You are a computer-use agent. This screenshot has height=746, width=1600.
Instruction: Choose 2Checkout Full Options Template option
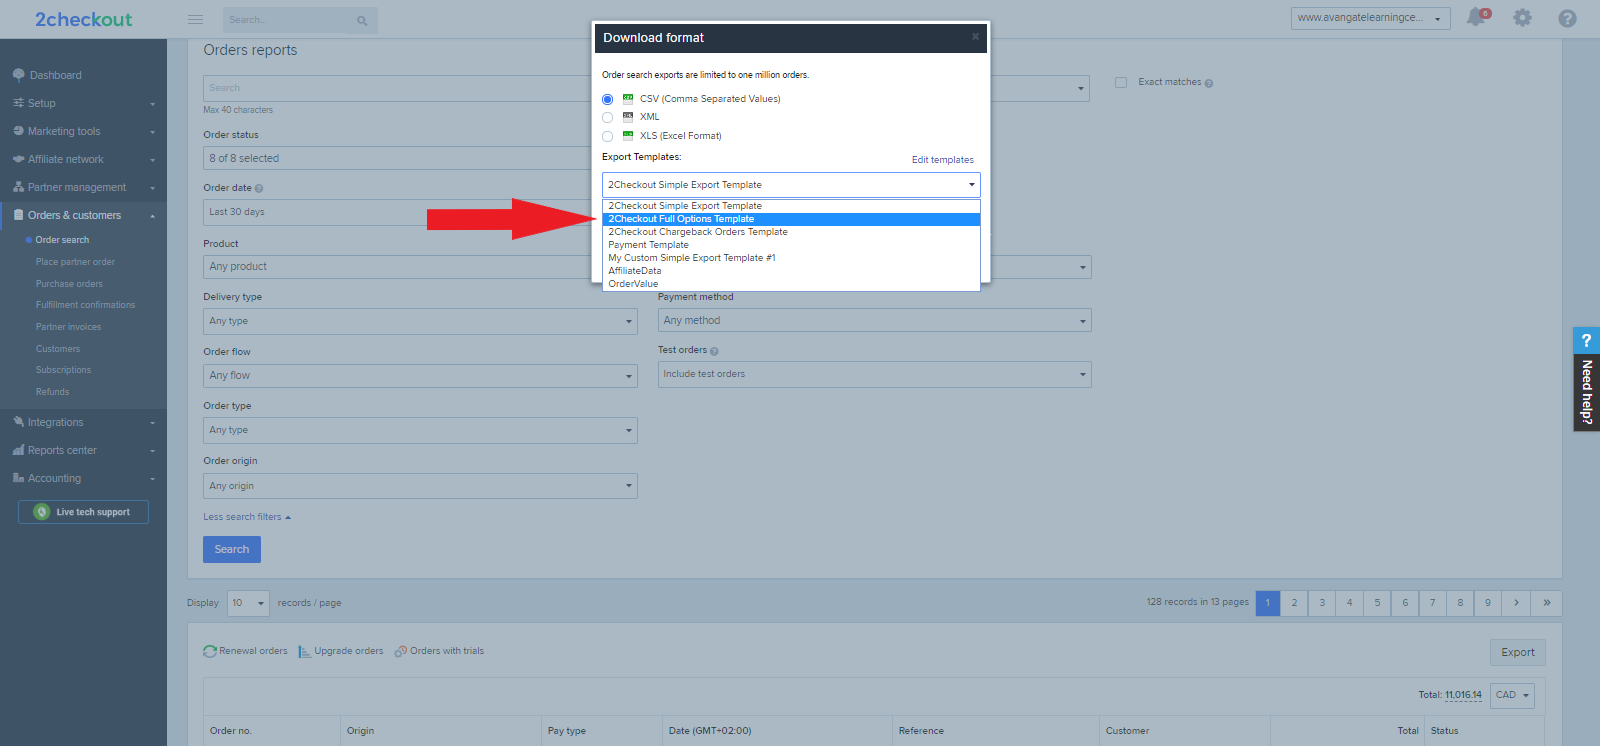(x=791, y=219)
